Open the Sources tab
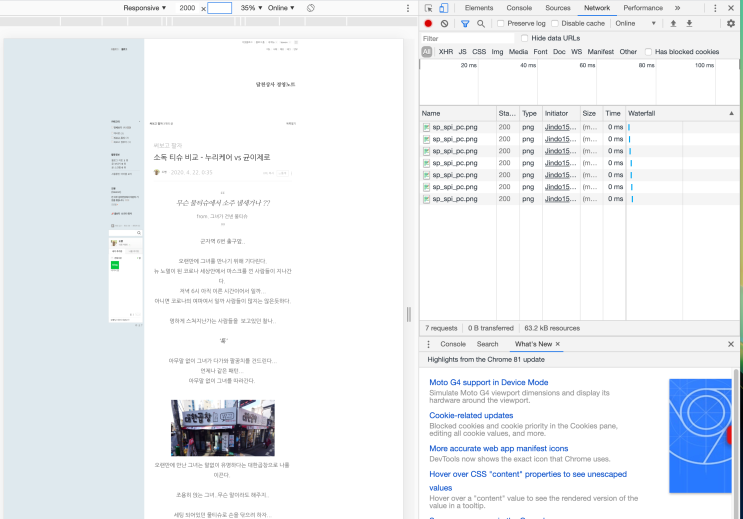Screen dimensions: 743x519 click(558, 8)
